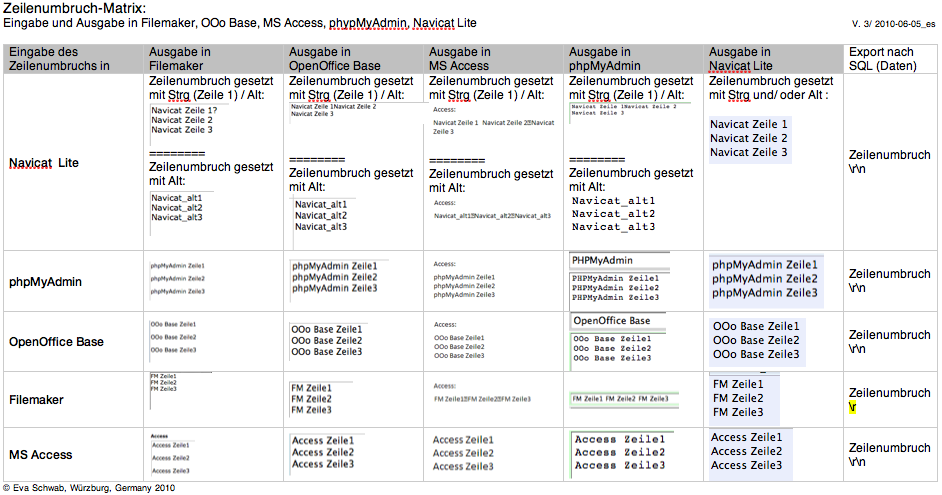This screenshot has width=942, height=495.
Task: Click "Zeilenumbruch gesetzt mit Alt:" in MS Access column
Action: pos(491,181)
